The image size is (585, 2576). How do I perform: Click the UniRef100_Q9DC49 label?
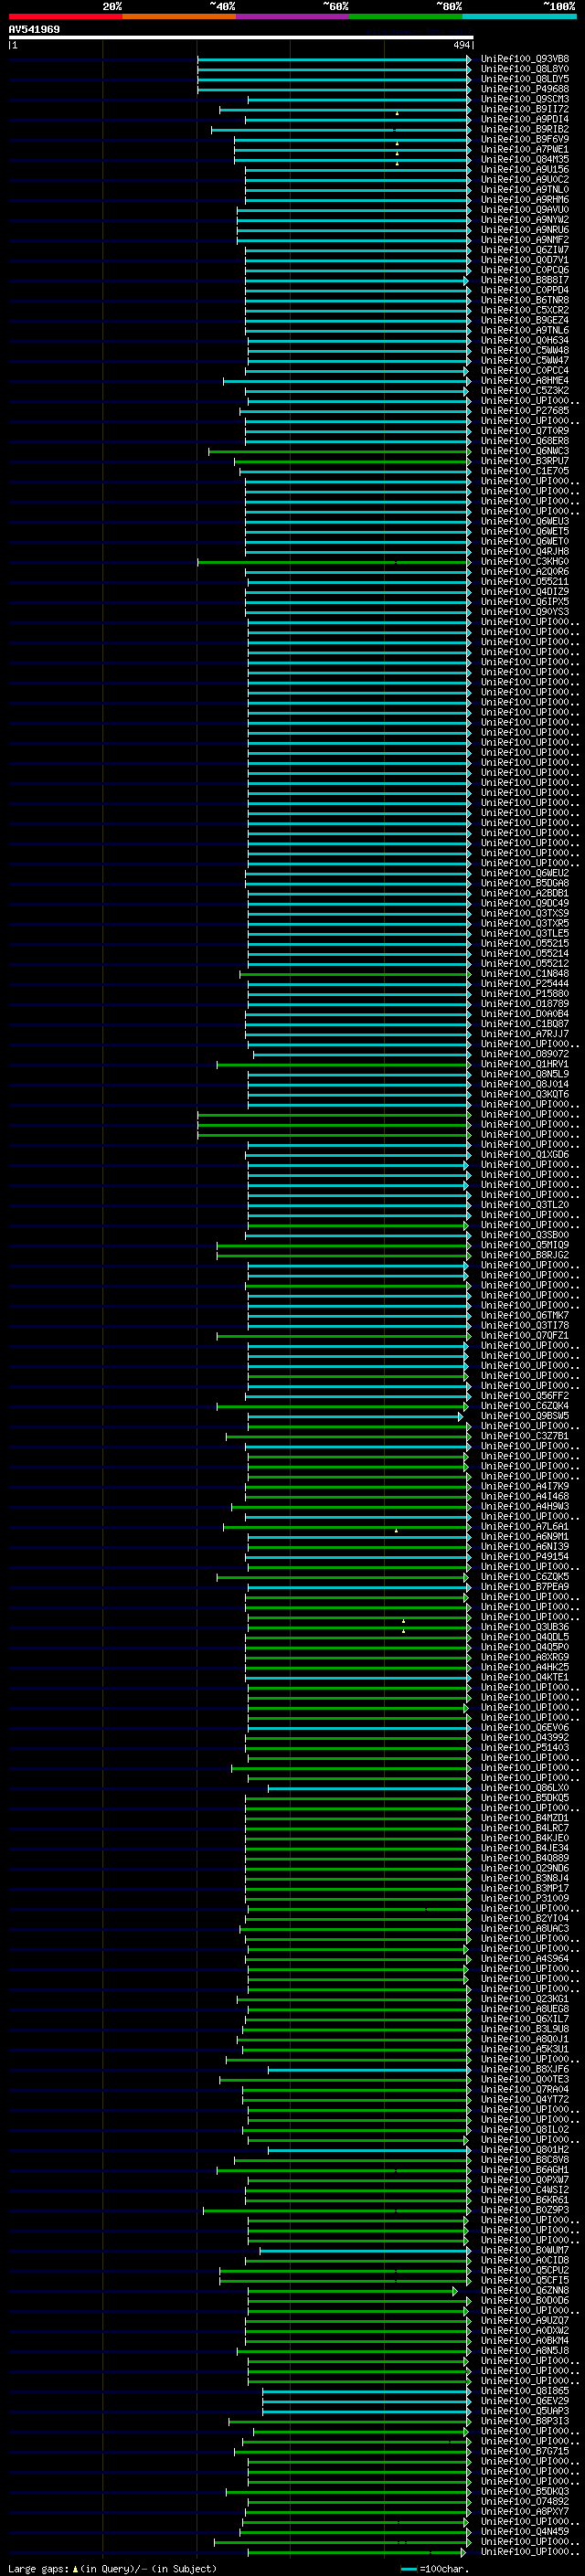point(525,903)
